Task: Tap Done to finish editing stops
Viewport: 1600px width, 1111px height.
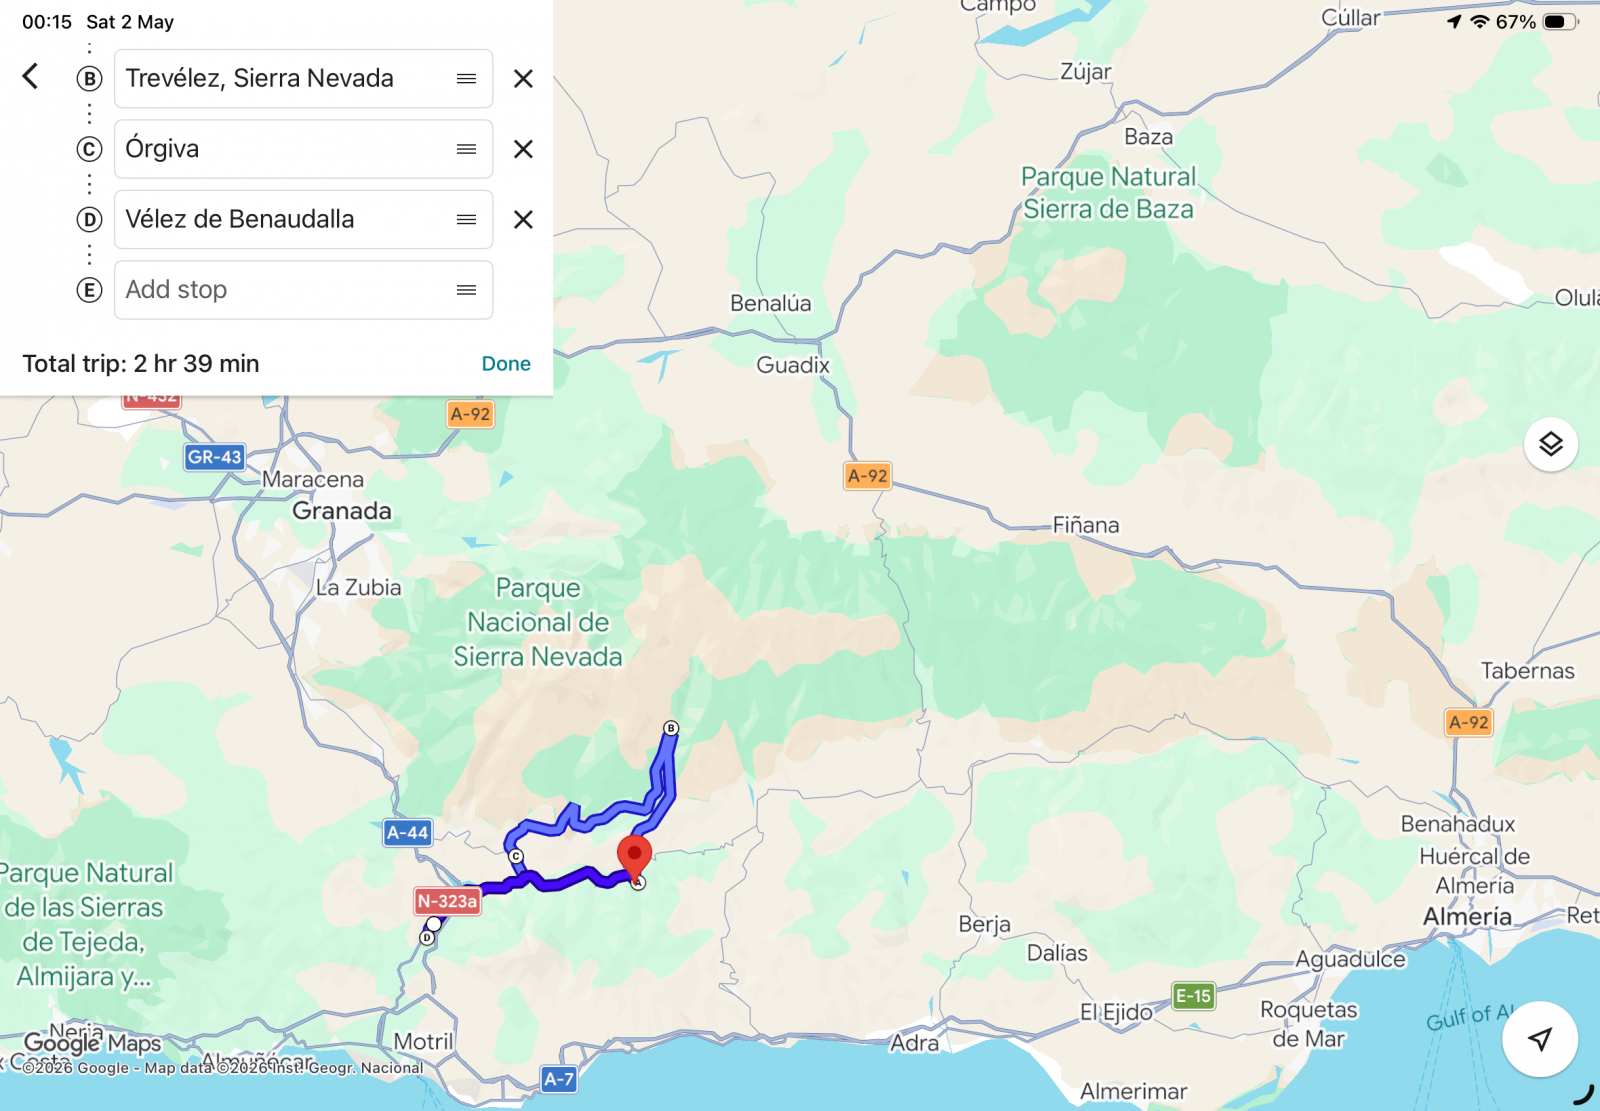Action: pos(506,364)
